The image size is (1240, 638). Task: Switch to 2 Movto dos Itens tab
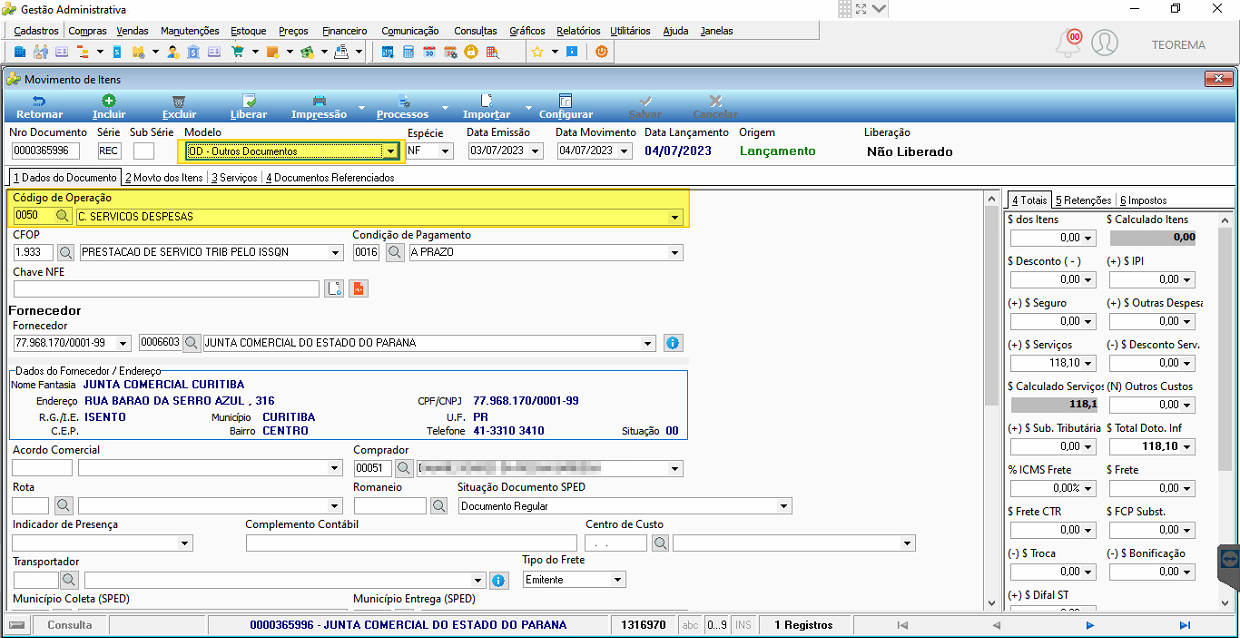pyautogui.click(x=164, y=177)
